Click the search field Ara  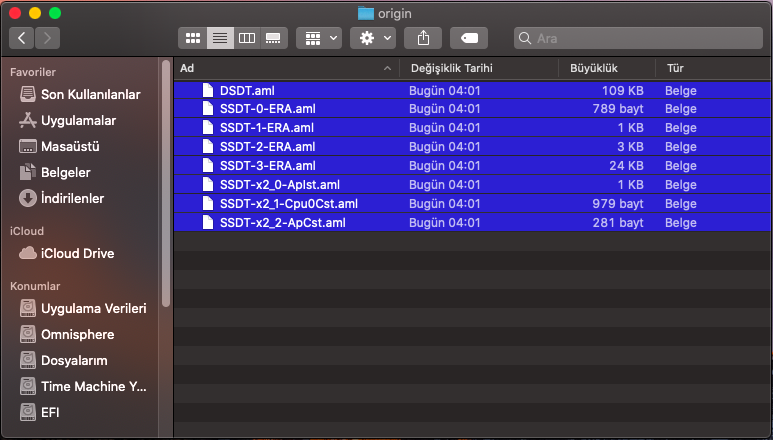click(640, 38)
